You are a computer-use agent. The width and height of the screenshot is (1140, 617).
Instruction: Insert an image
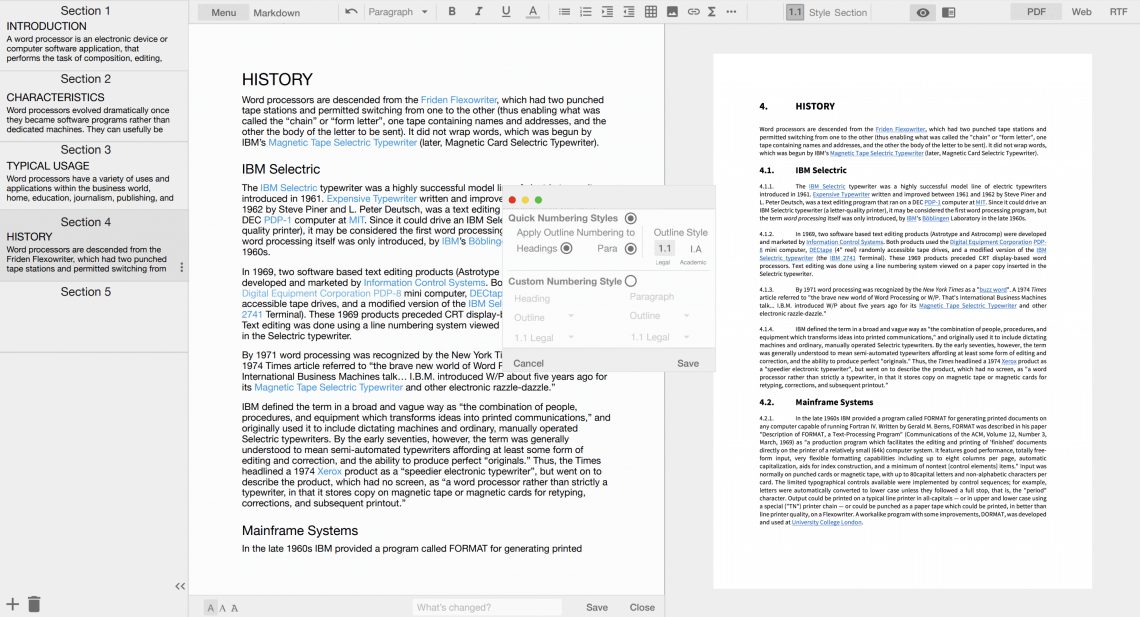[673, 12]
